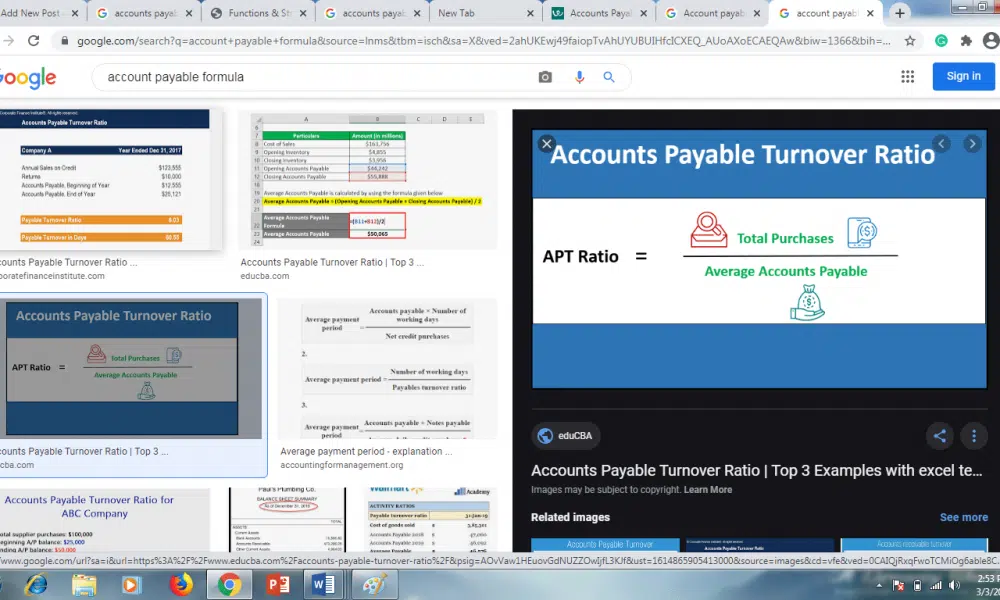Viewport: 1000px width, 600px height.
Task: Open the Google apps grid
Action: coord(908,77)
